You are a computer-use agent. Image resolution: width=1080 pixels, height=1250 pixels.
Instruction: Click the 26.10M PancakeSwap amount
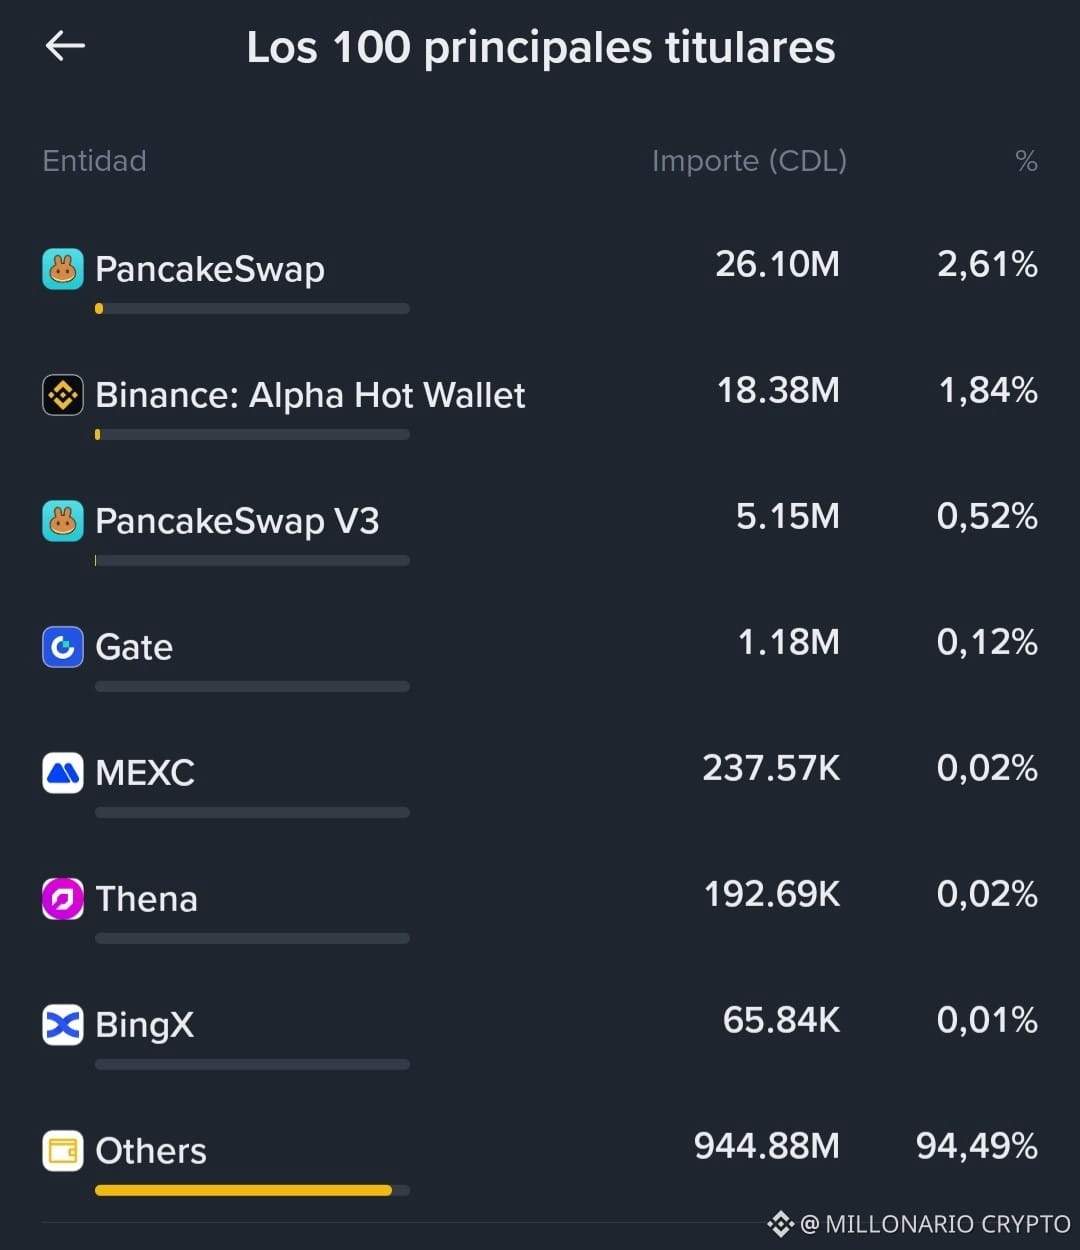(x=777, y=264)
